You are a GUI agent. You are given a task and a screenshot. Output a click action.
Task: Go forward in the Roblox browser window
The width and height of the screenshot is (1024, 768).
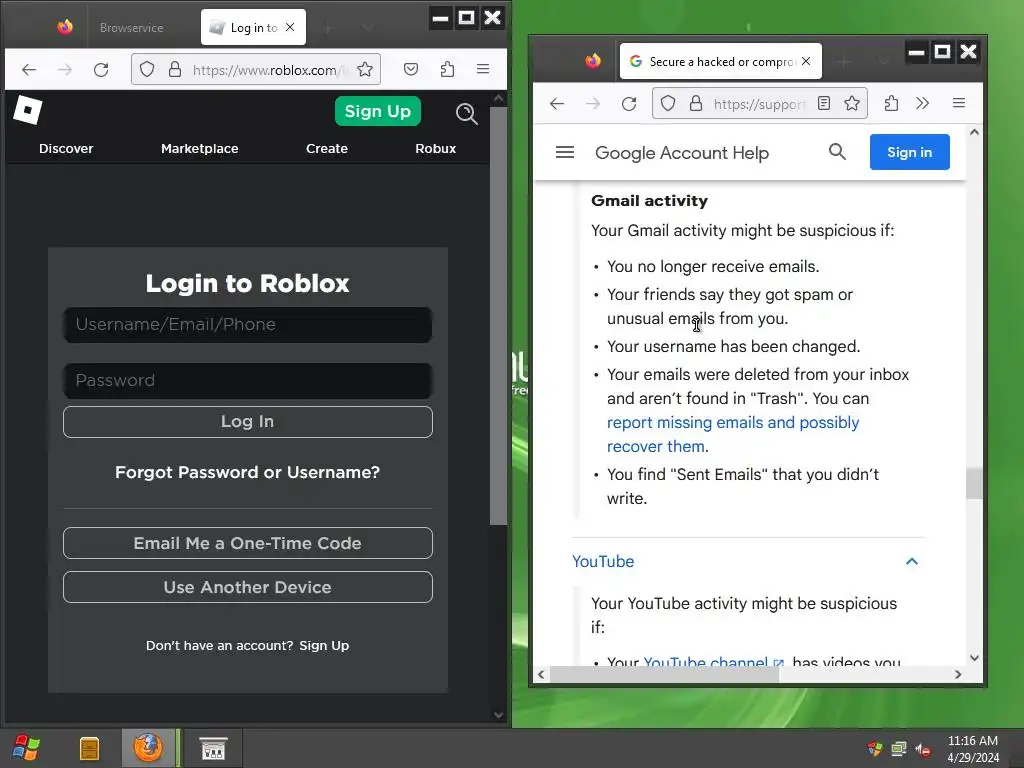pyautogui.click(x=65, y=69)
